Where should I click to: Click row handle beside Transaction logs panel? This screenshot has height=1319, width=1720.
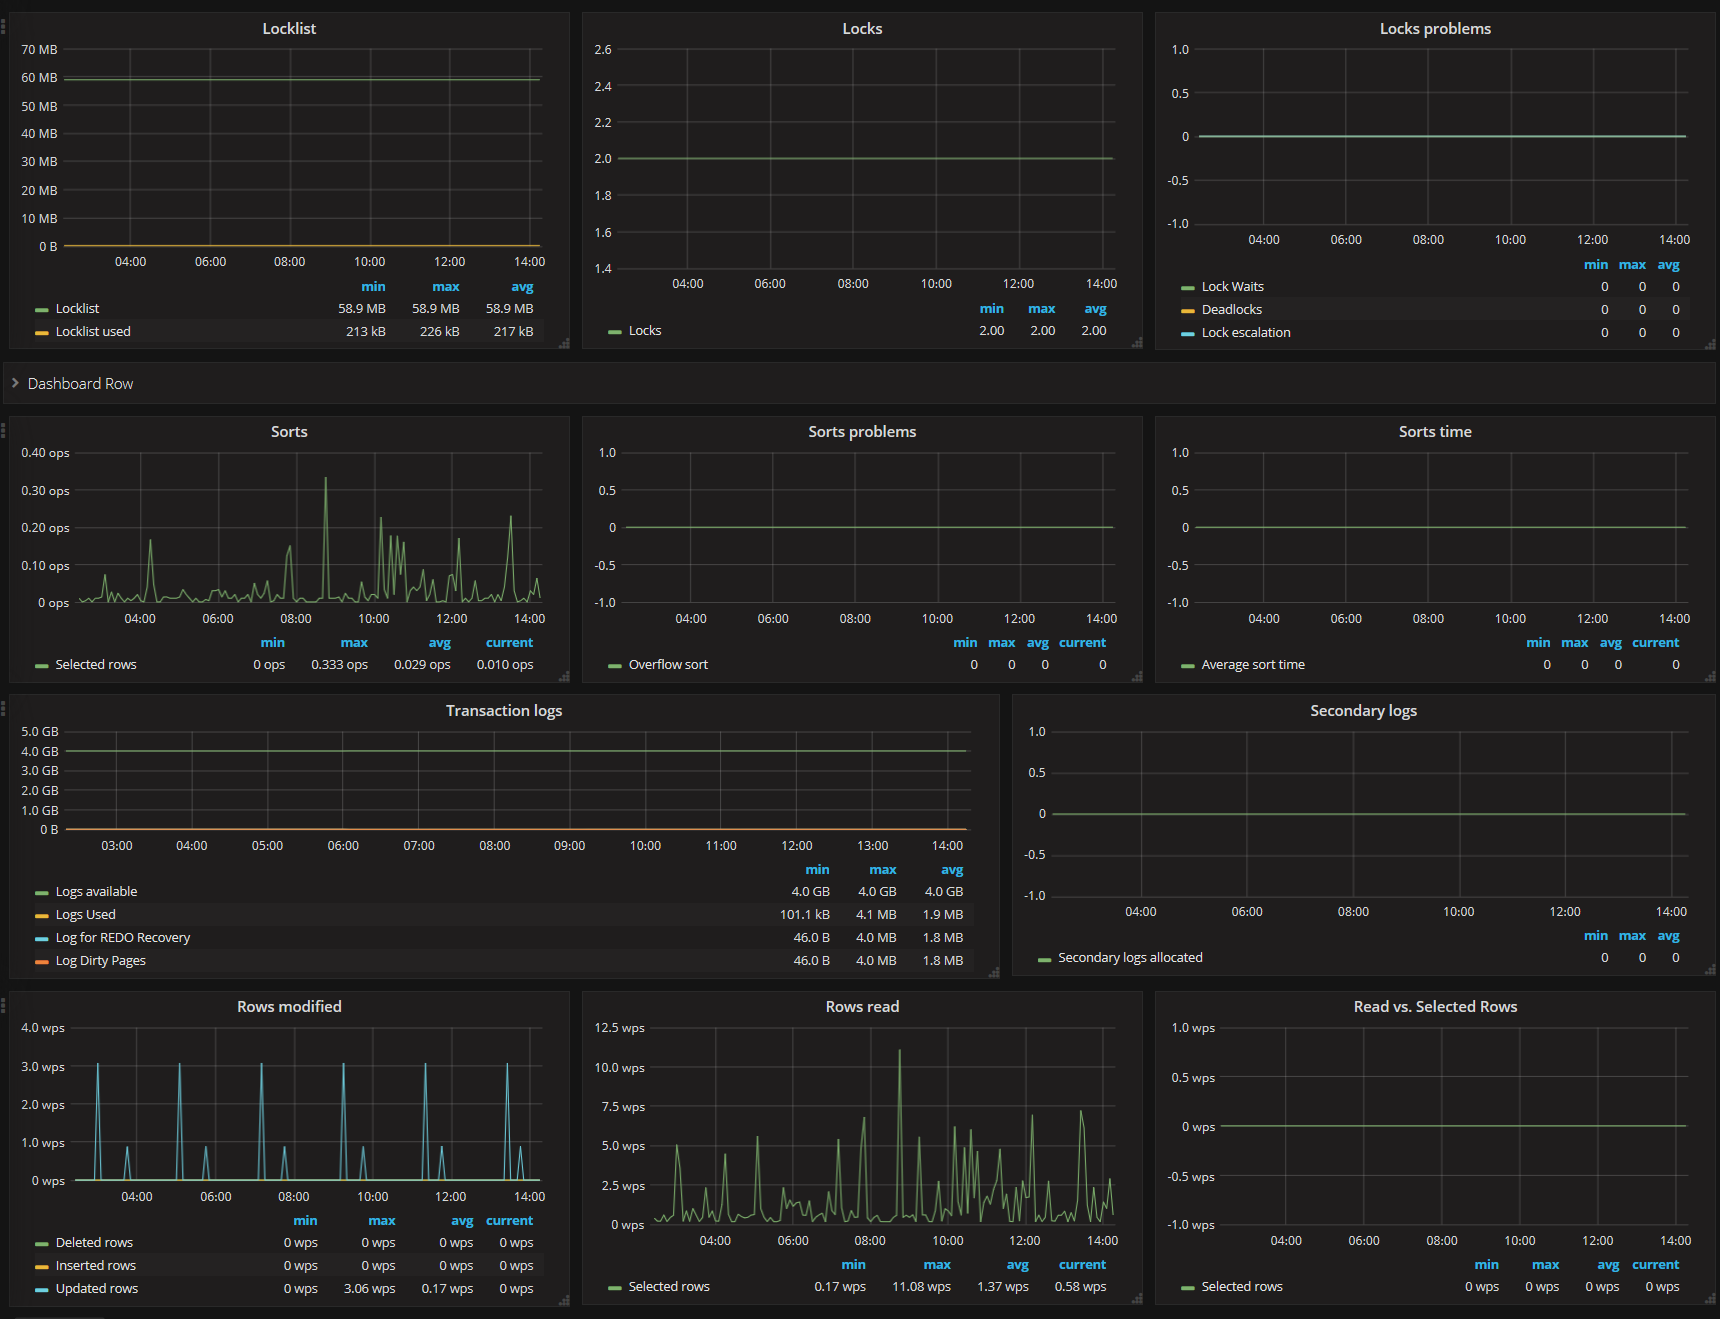click(3, 708)
